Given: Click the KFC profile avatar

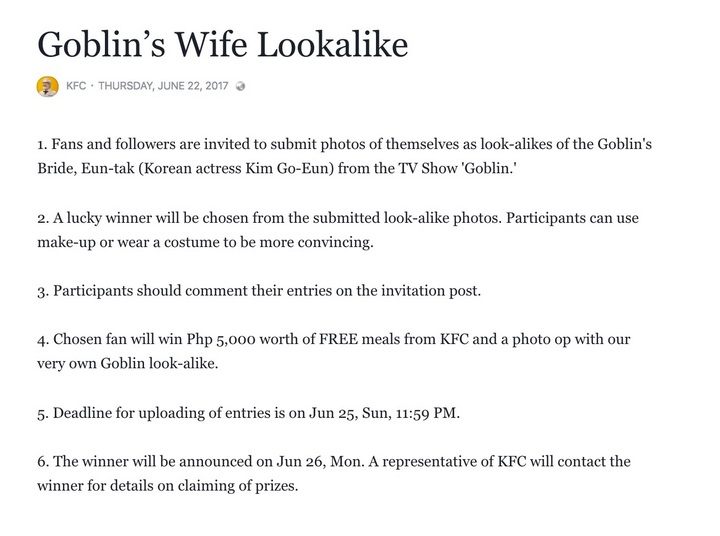Looking at the screenshot, I should click(47, 86).
